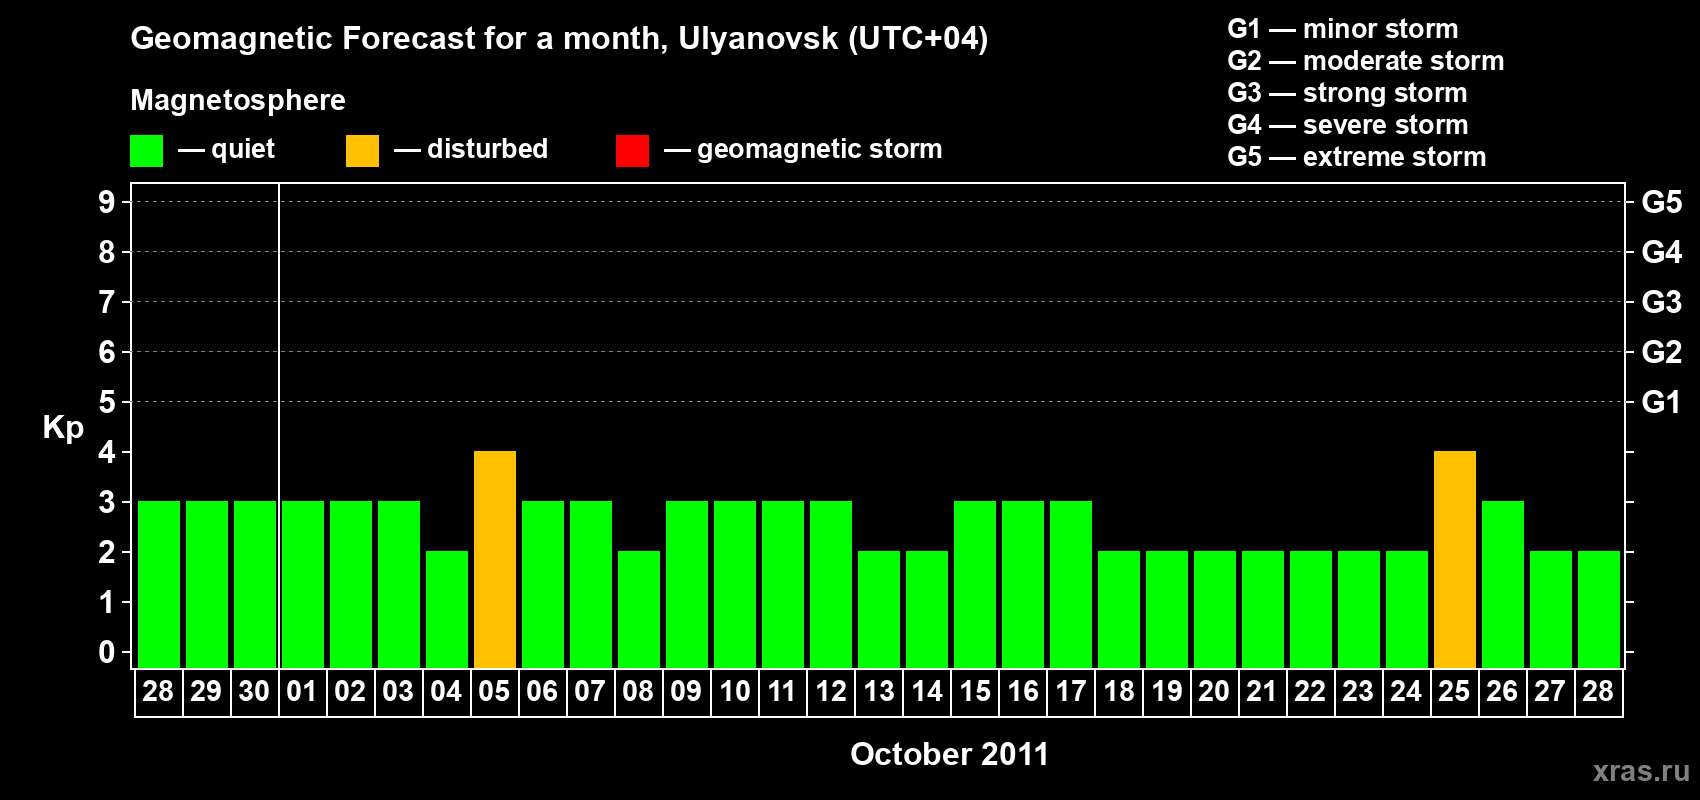Click date label 22 on the axis
1700x800 pixels.
(x=1310, y=692)
